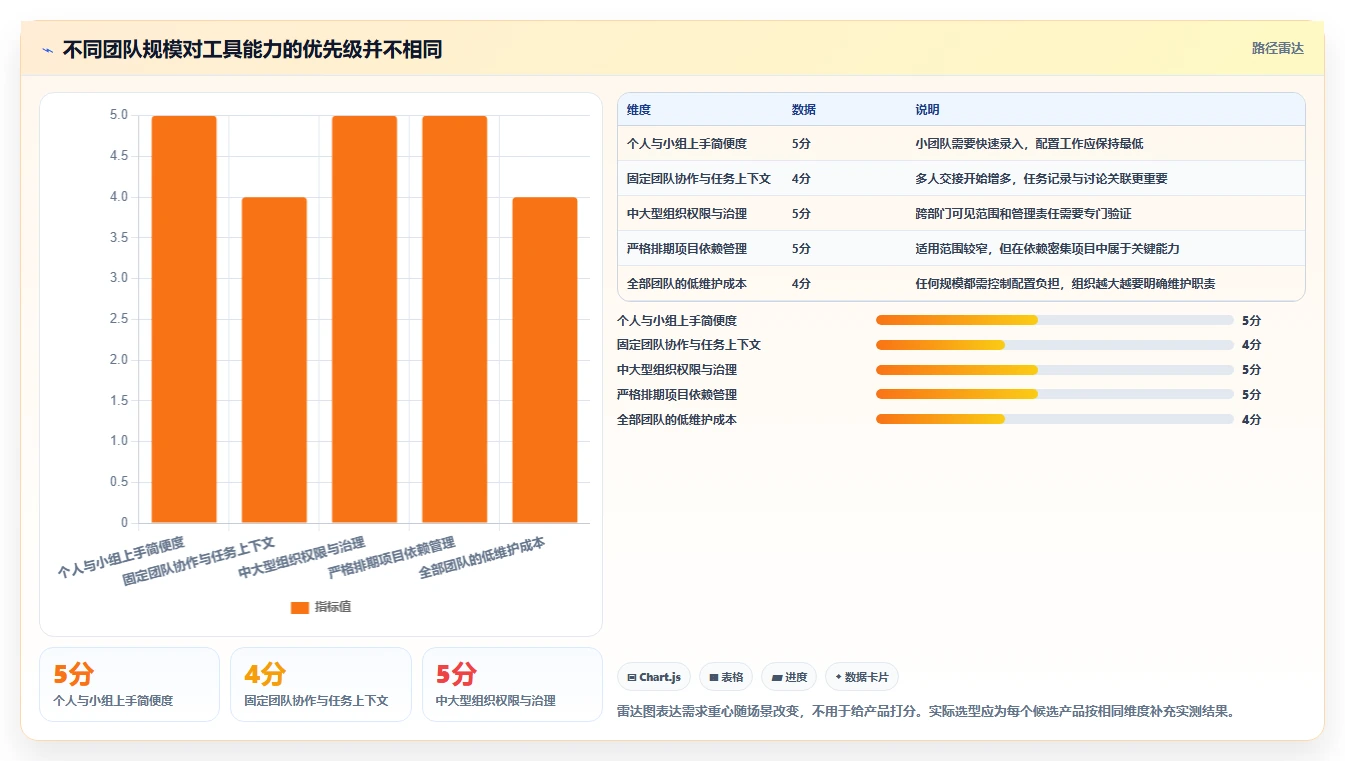Click the chart bar for 全部团队的低维护成本

[x=545, y=360]
